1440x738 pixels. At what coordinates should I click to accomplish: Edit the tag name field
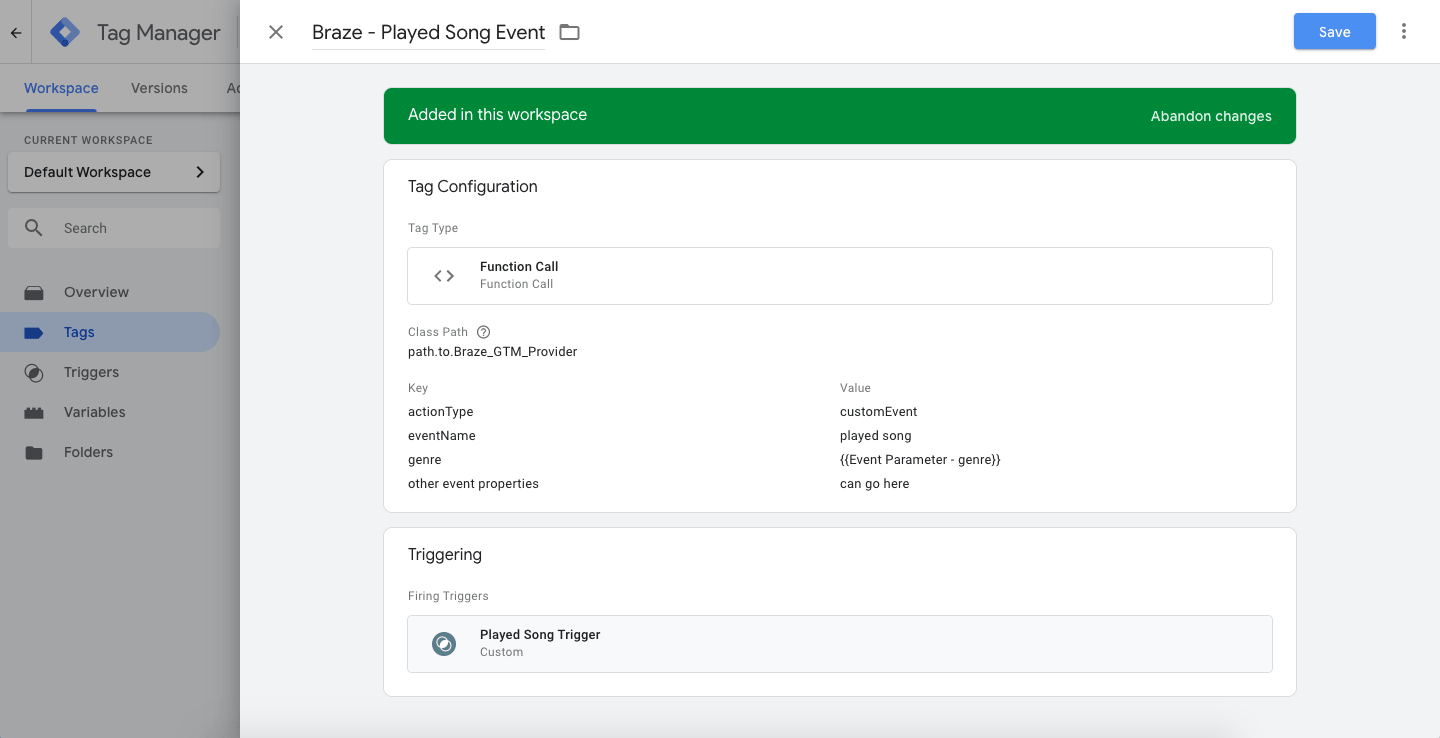pyautogui.click(x=428, y=32)
